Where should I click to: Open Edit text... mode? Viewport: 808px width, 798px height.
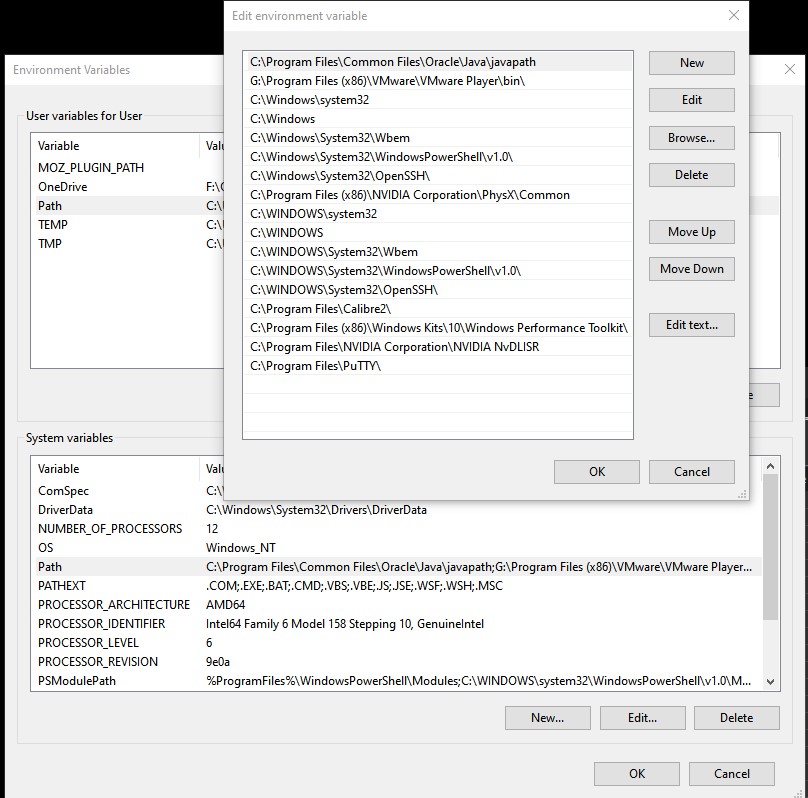pyautogui.click(x=691, y=324)
